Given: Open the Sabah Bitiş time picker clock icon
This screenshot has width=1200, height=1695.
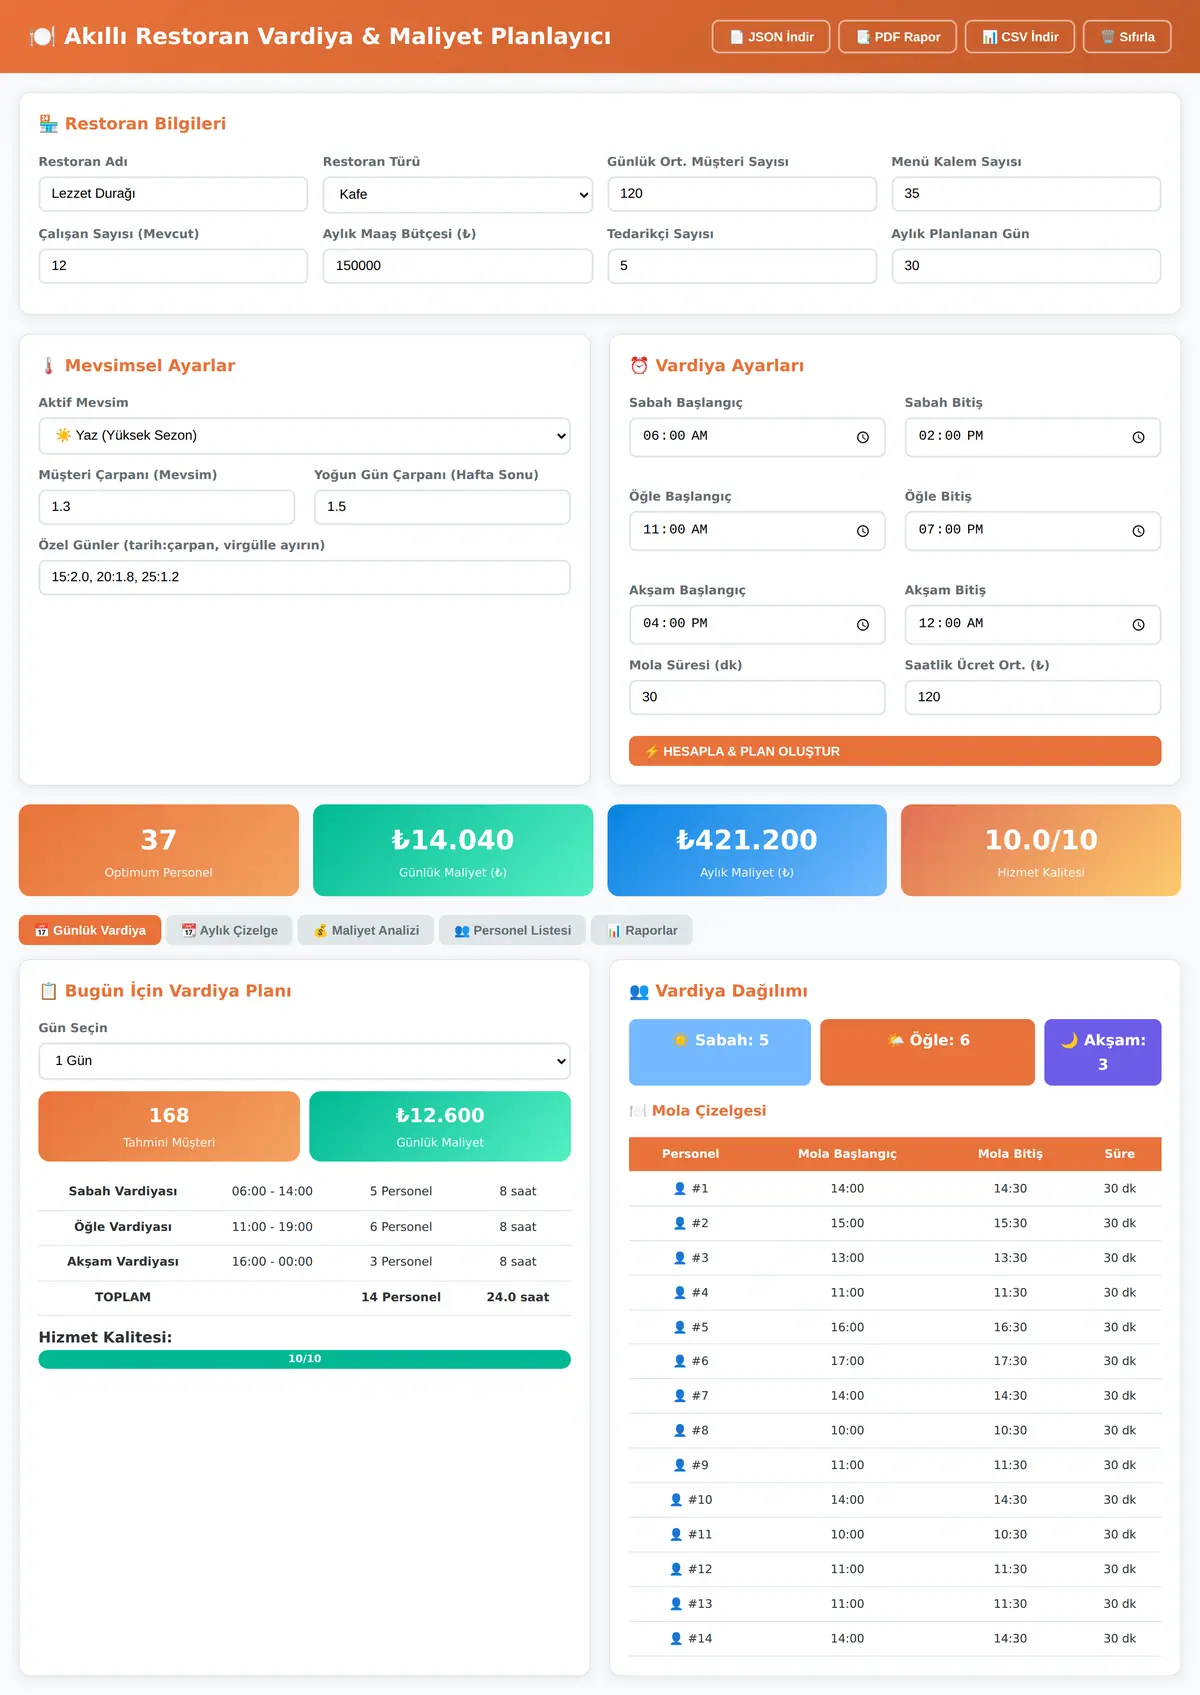Looking at the screenshot, I should pos(1138,437).
